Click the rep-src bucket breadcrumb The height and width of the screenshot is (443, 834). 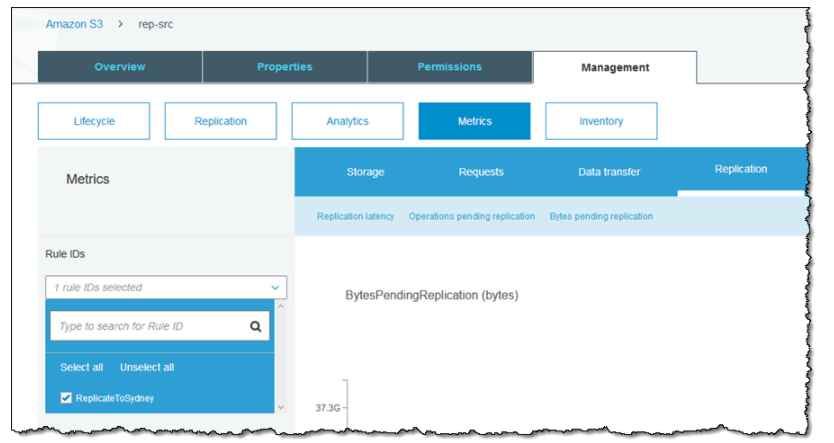click(155, 24)
